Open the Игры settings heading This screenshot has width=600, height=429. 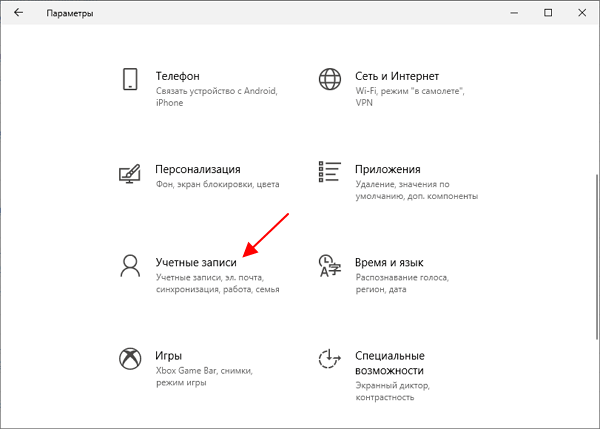click(168, 356)
